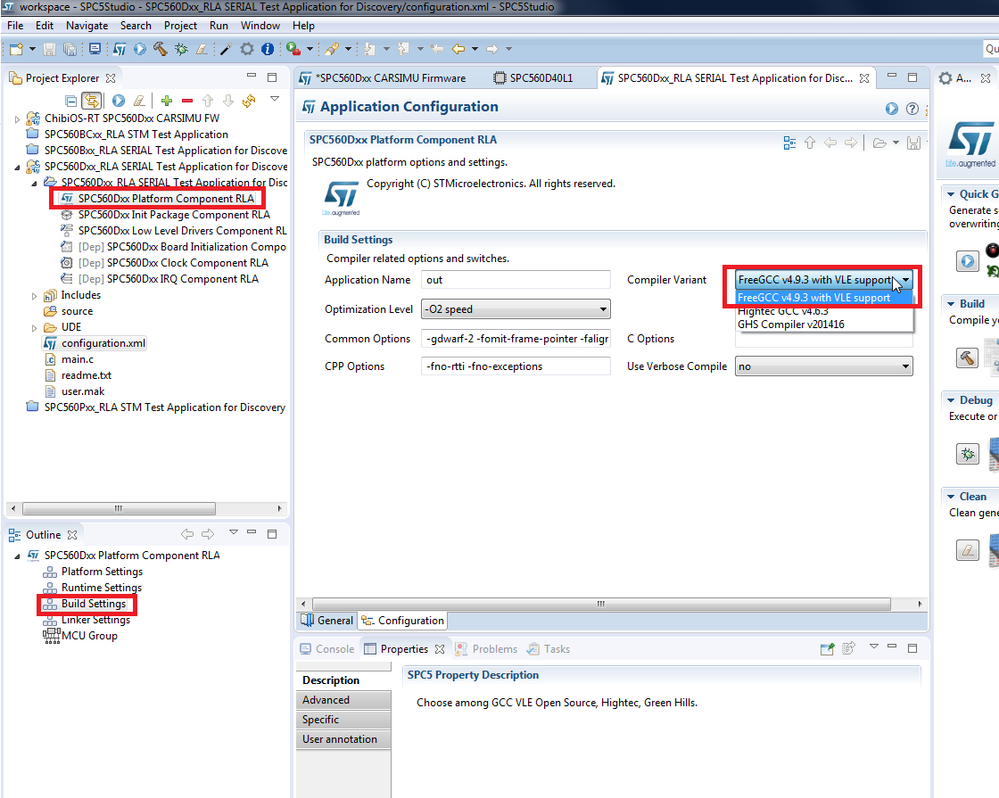Open the Project menu
Screen dimensions: 999x798
[x=180, y=25]
